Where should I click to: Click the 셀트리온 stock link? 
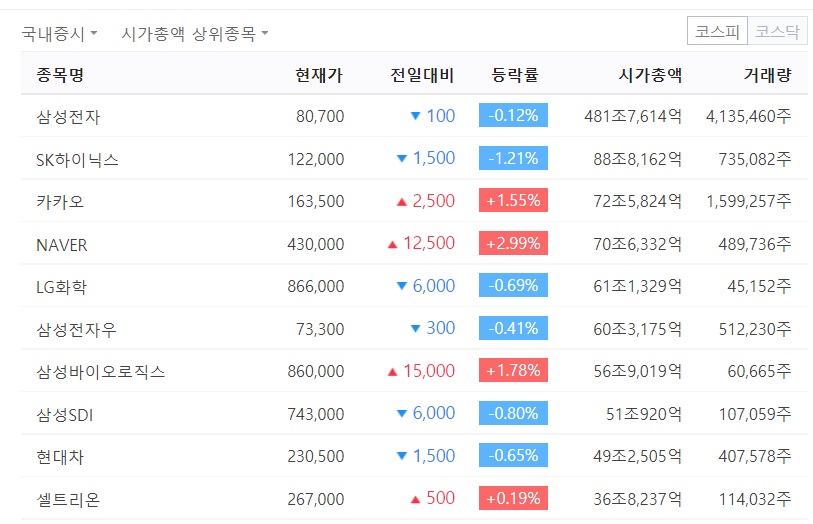[68, 499]
